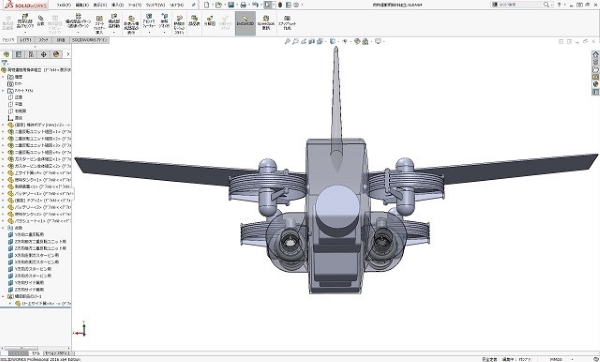Open the ConfigurationManager tab icon
This screenshot has width=600, height=362.
pos(31,54)
